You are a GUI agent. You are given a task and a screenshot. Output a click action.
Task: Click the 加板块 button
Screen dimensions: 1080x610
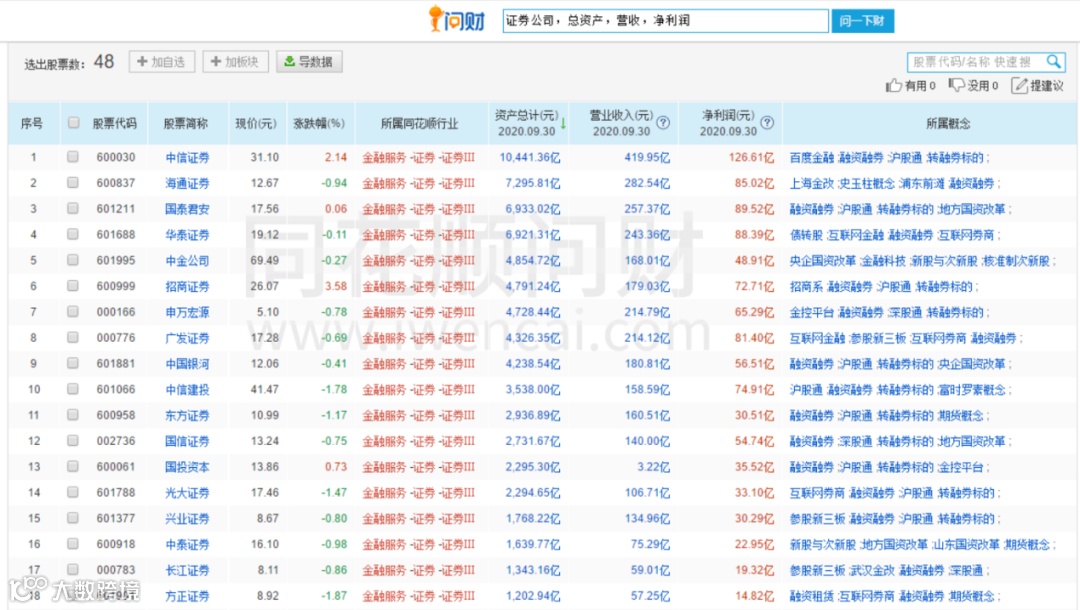coord(235,62)
